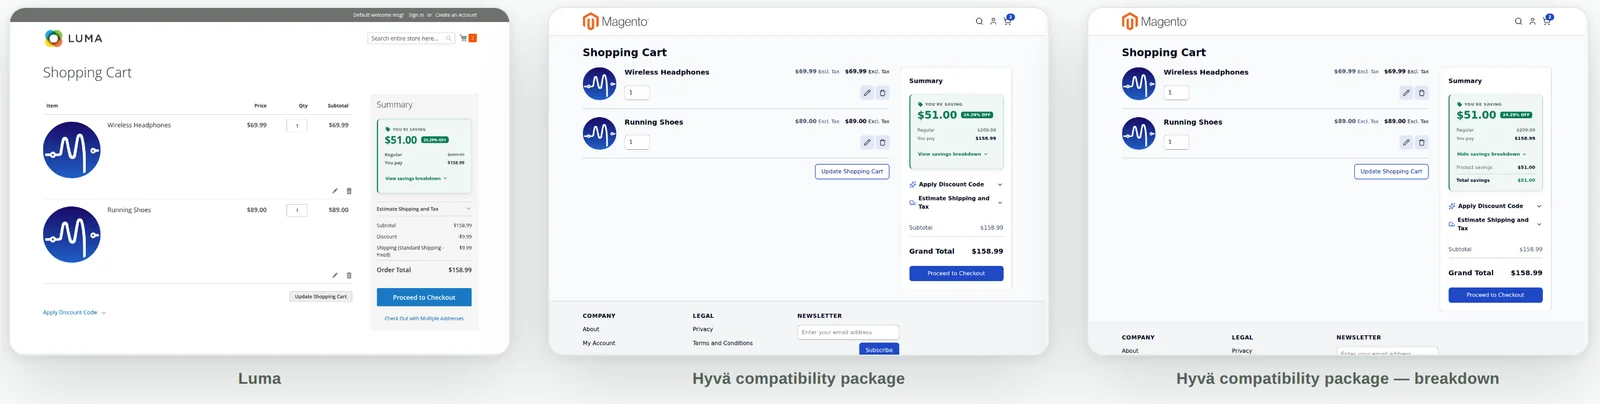Edit Running Shoes in the breakdown panel
The image size is (1600, 404).
1406,142
